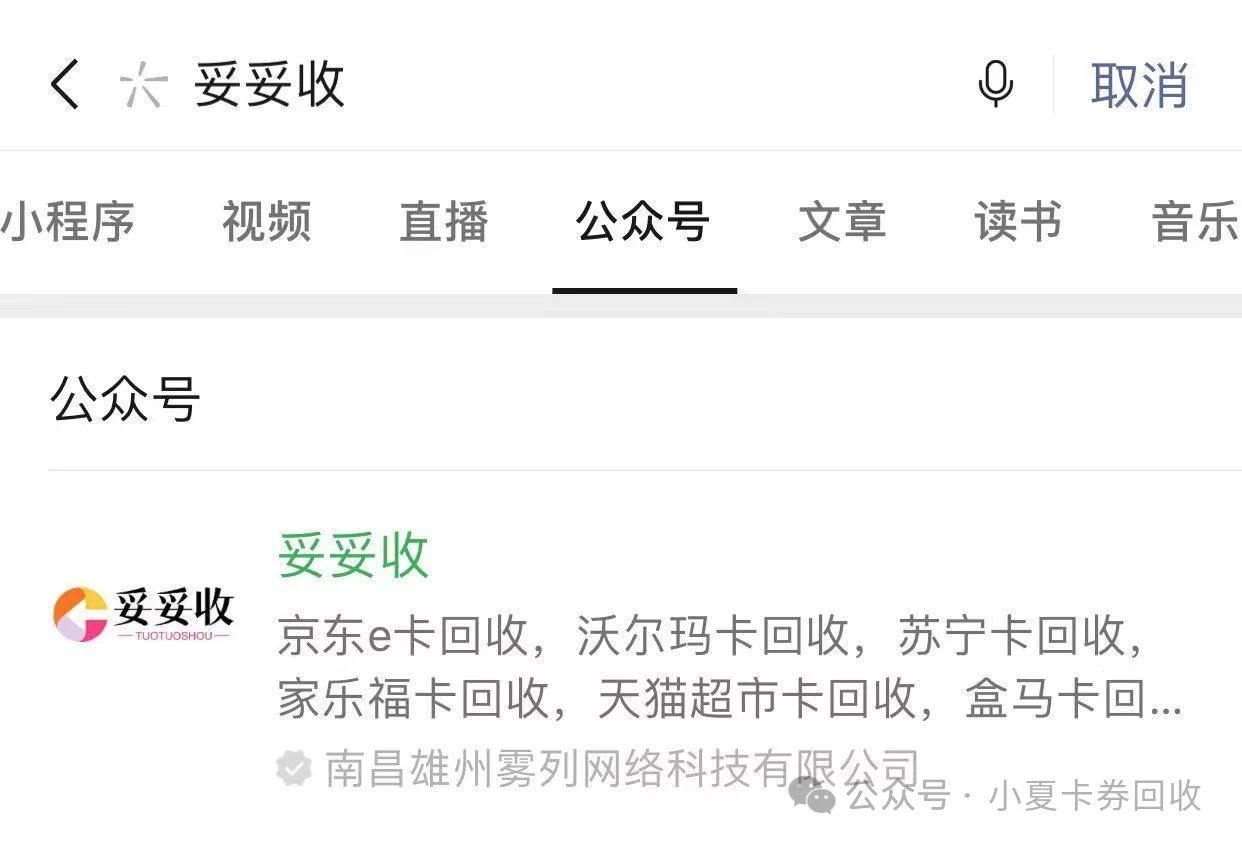Viewport: 1242px width, 846px height.
Task: Switch to the 文章 tab
Action: 842,221
